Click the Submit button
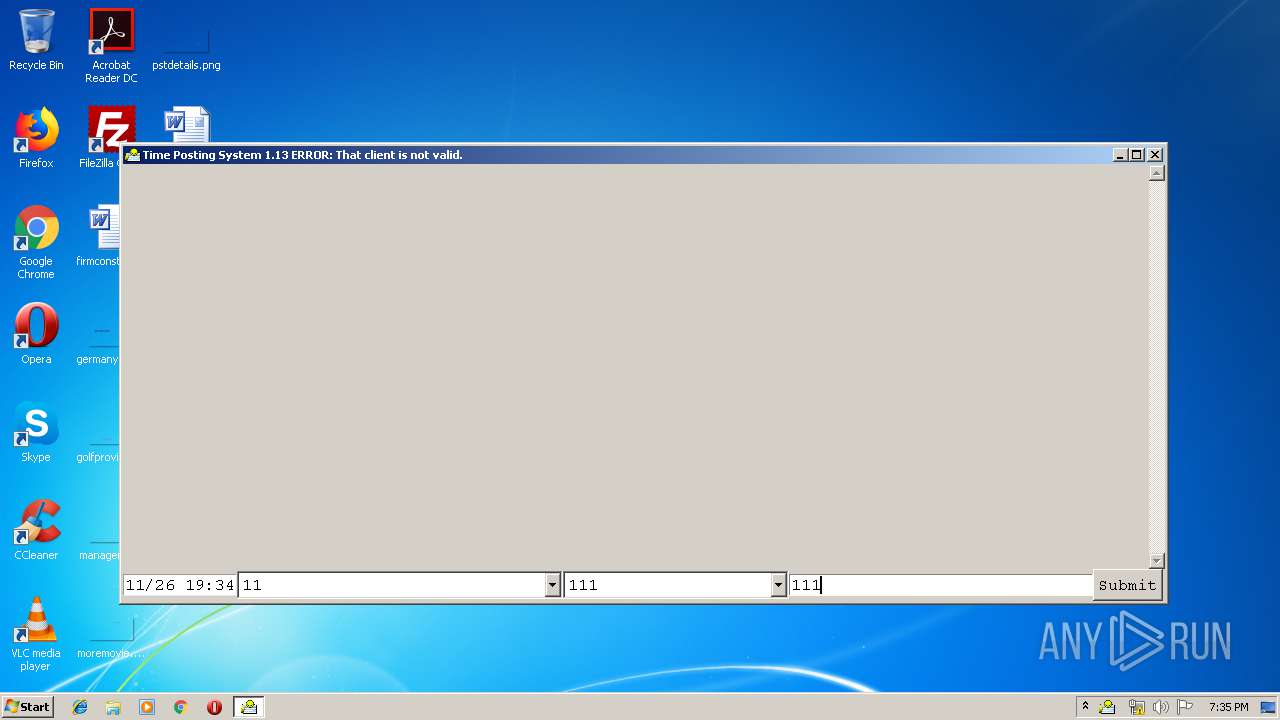 1127,586
